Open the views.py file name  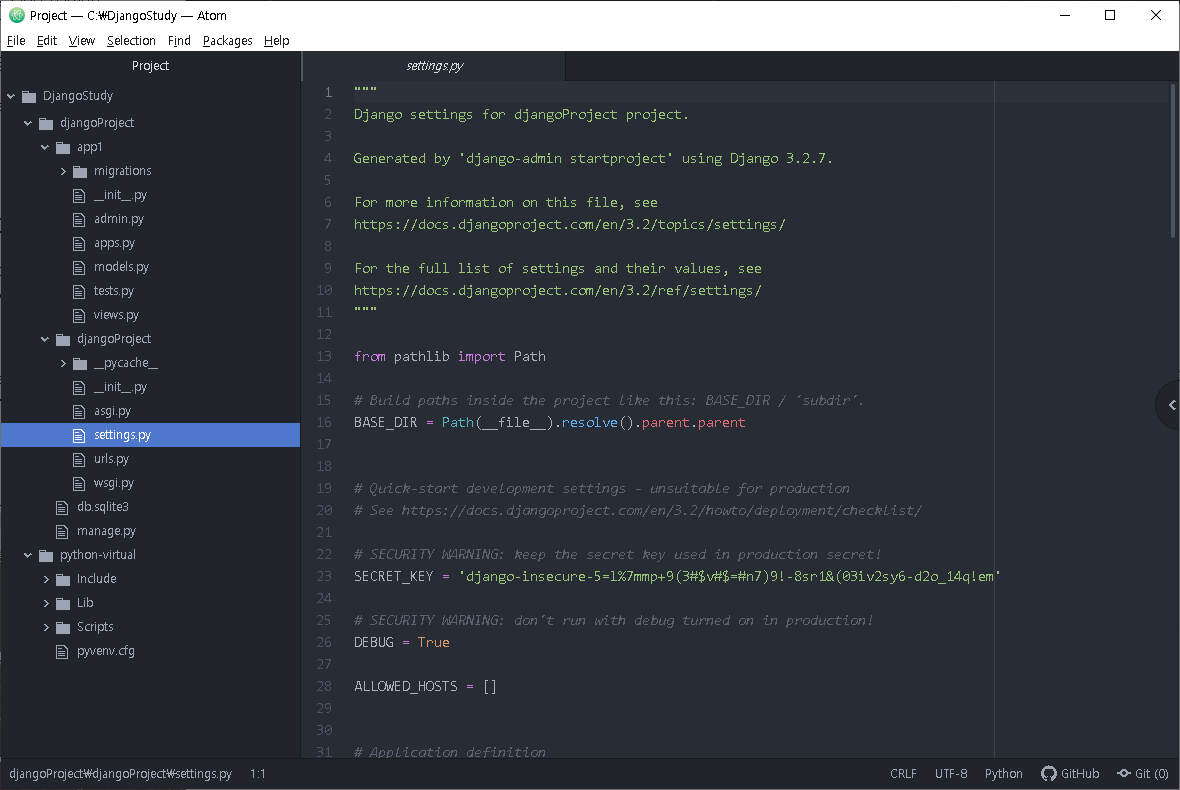(x=116, y=315)
